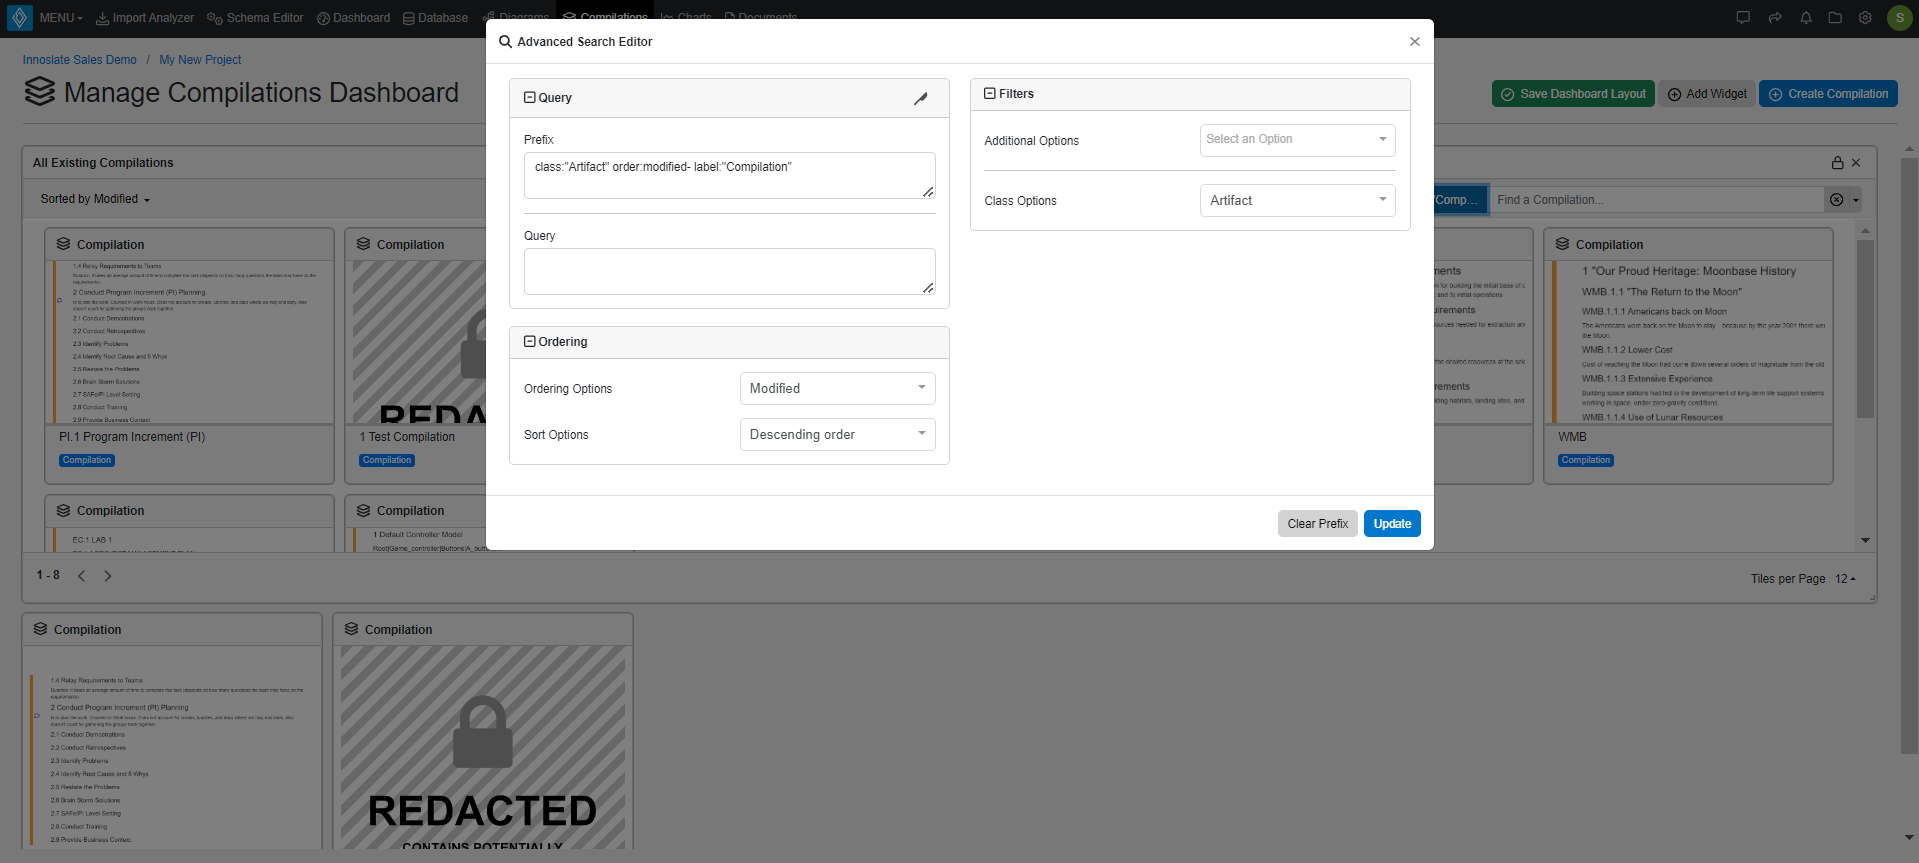This screenshot has width=1919, height=863.
Task: Open Schema Editor from top bar
Action: click(x=255, y=18)
